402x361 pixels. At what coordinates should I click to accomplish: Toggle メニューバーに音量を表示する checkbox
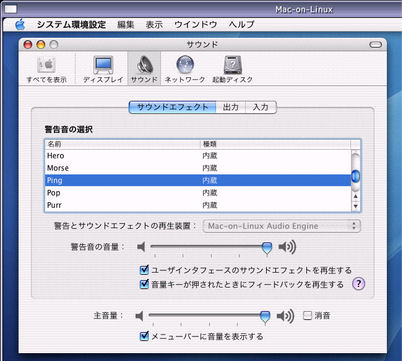tap(144, 336)
